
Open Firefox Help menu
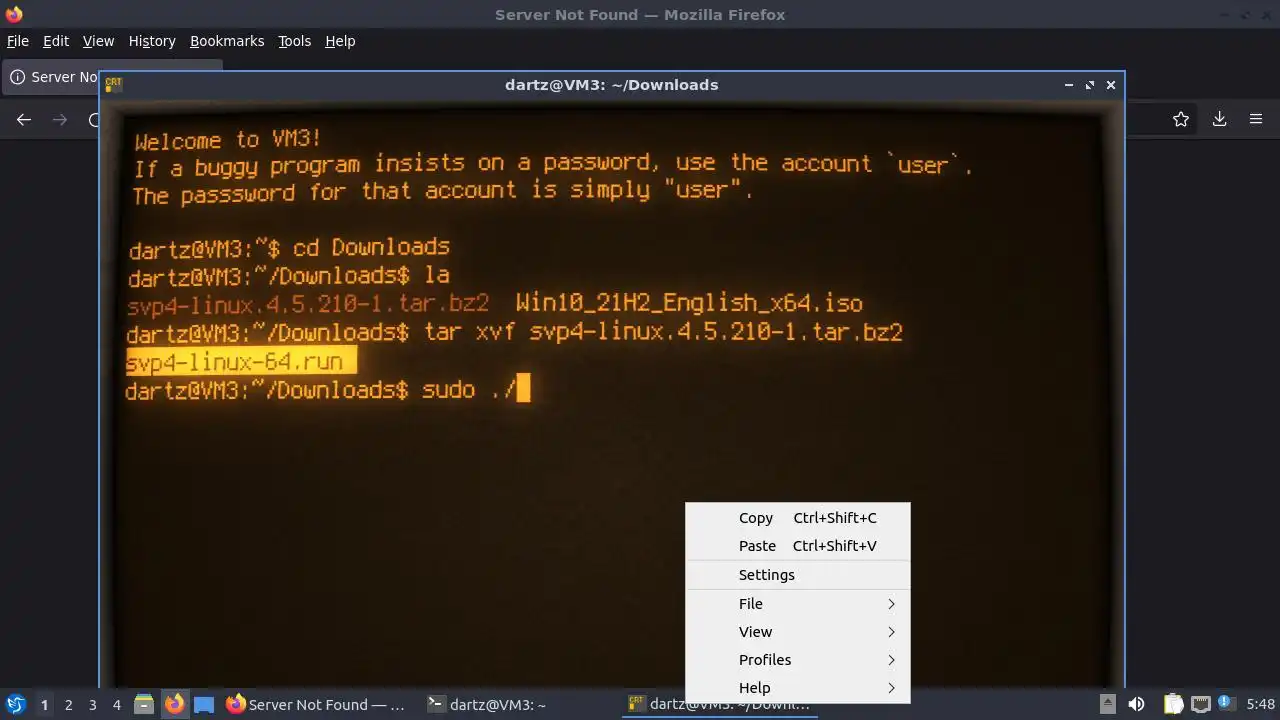point(340,41)
